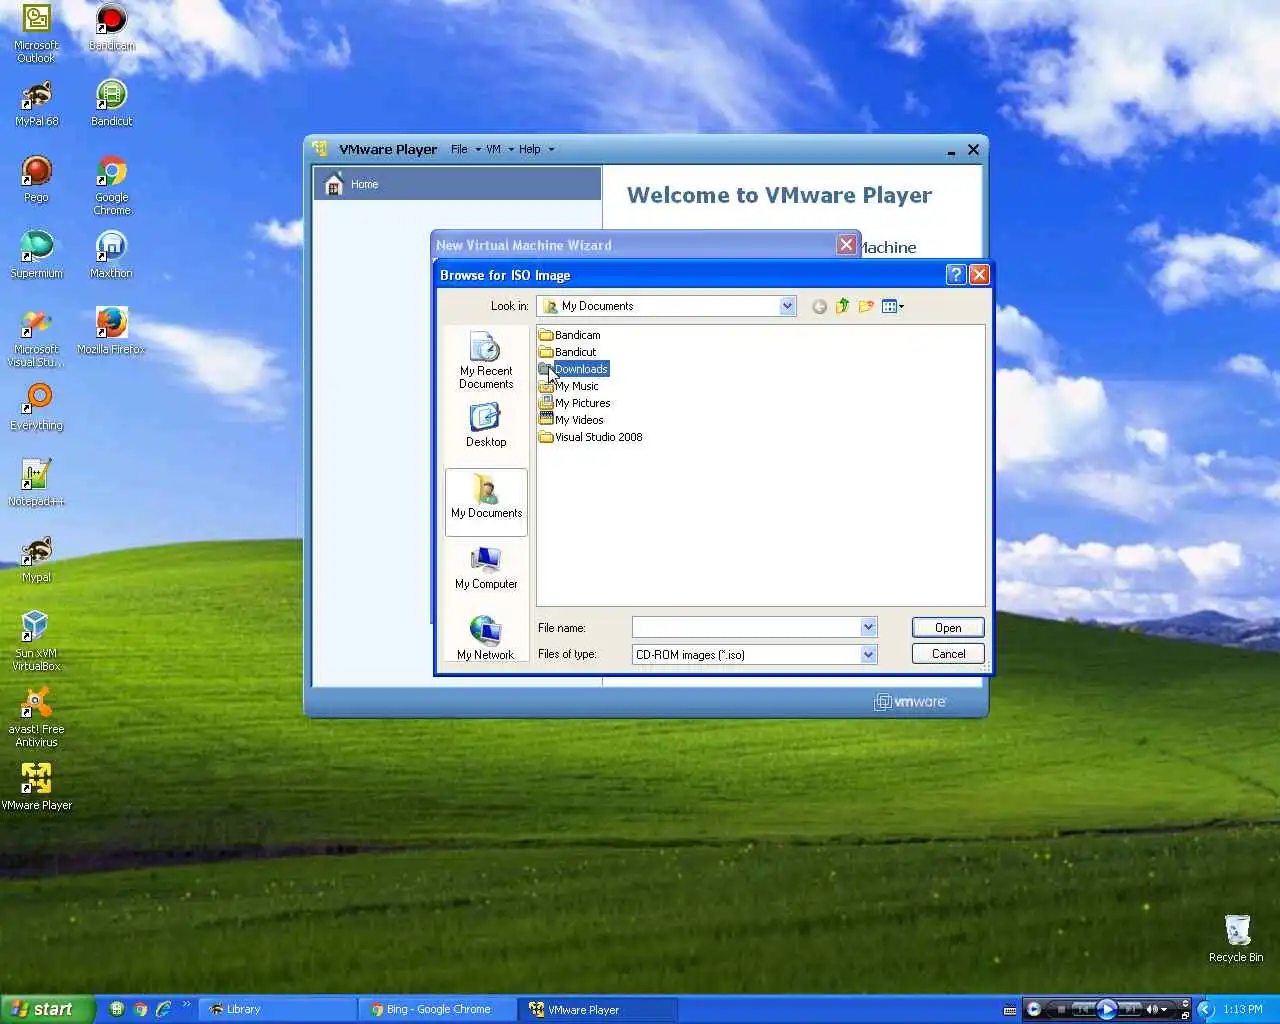Click the taskbar clock showing 1:13 PM

tap(1242, 1009)
